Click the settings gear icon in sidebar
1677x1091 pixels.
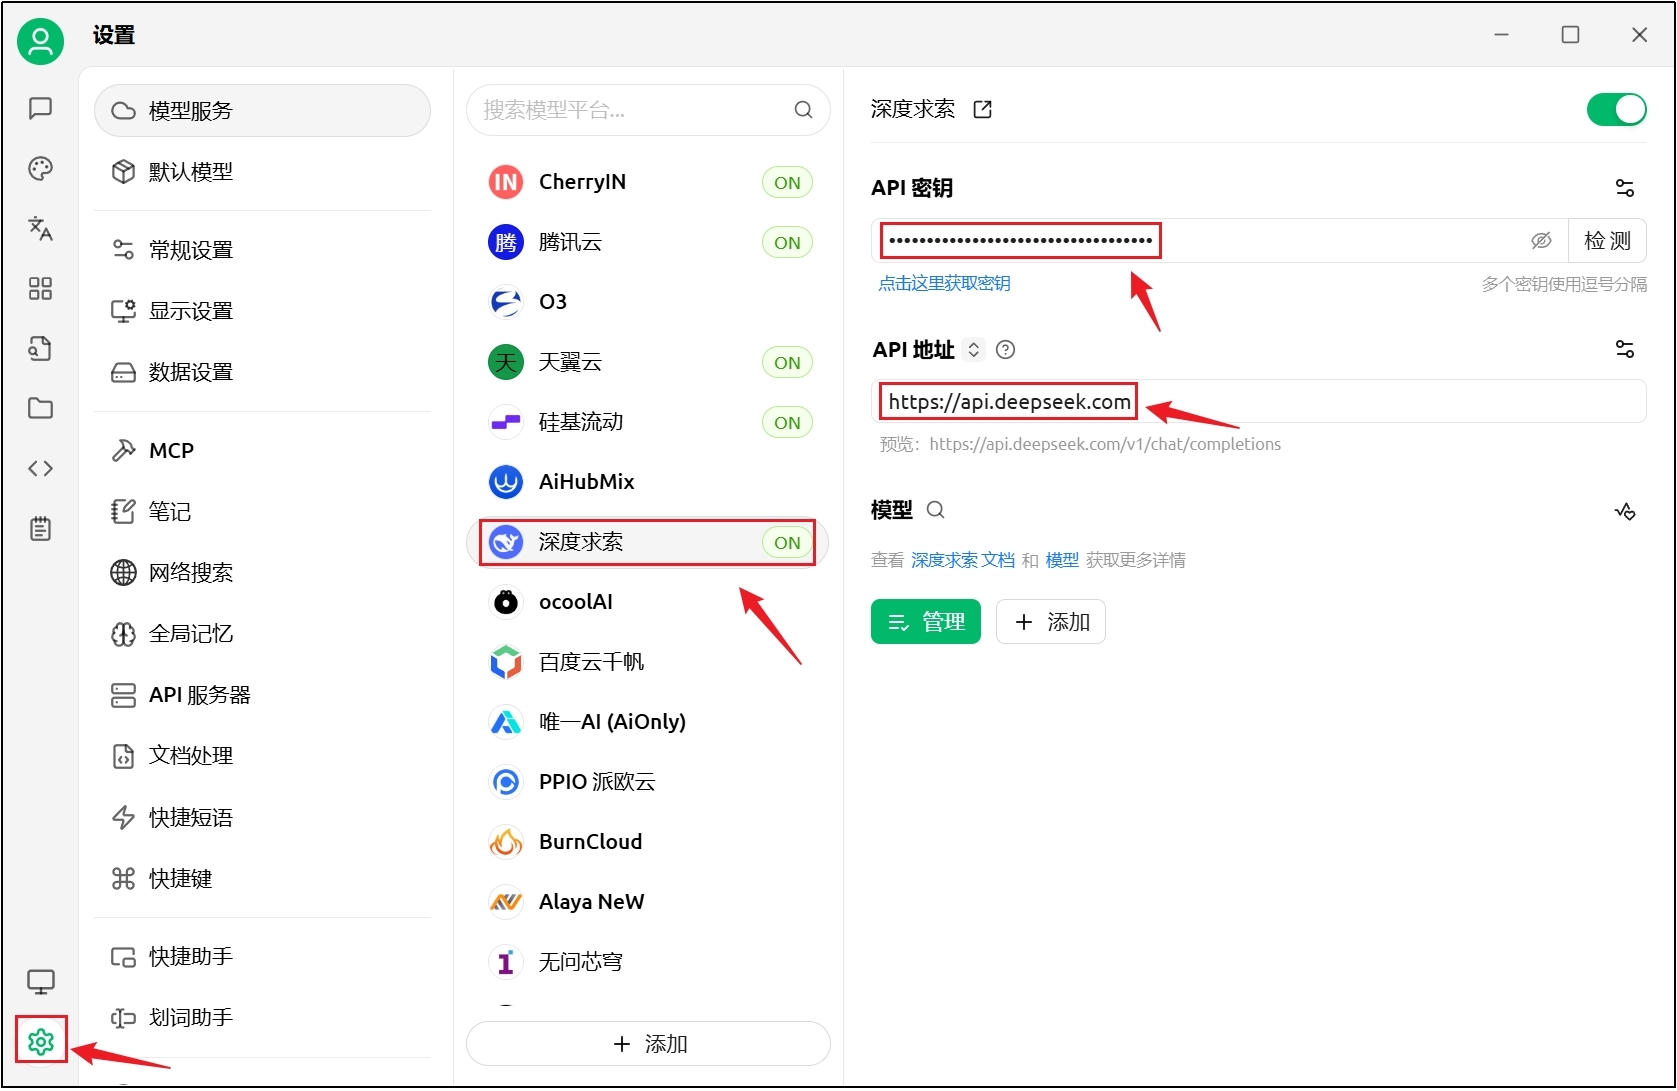41,1041
